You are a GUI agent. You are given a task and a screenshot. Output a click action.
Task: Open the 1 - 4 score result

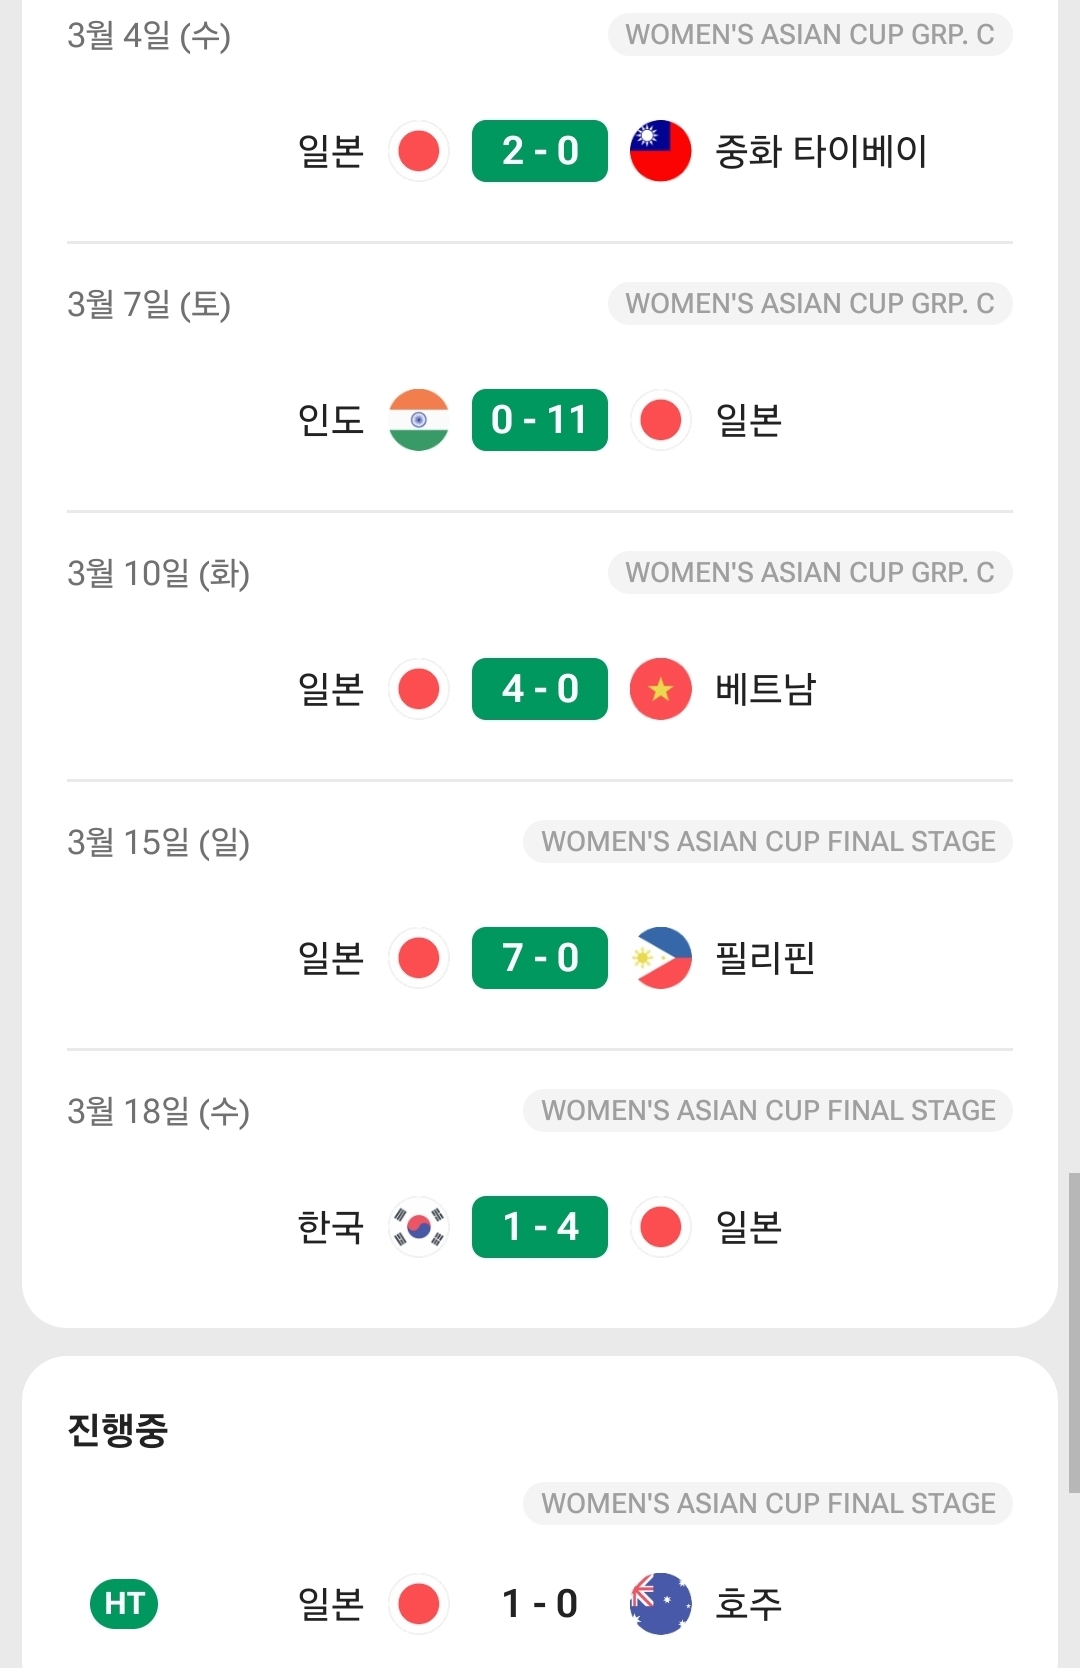click(540, 1227)
